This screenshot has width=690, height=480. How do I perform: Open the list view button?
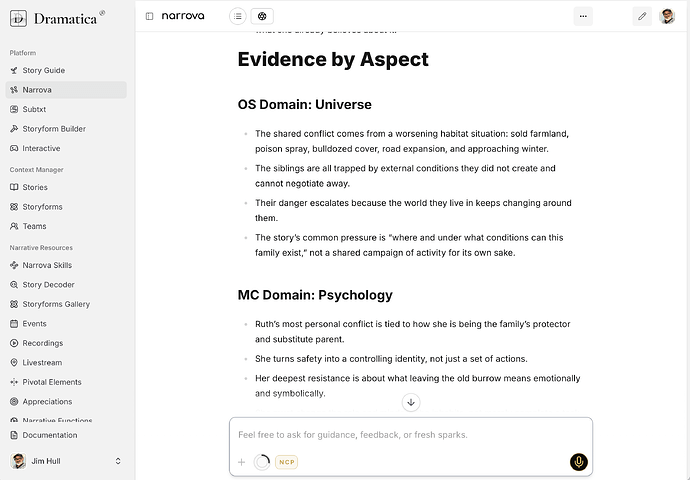coord(238,16)
